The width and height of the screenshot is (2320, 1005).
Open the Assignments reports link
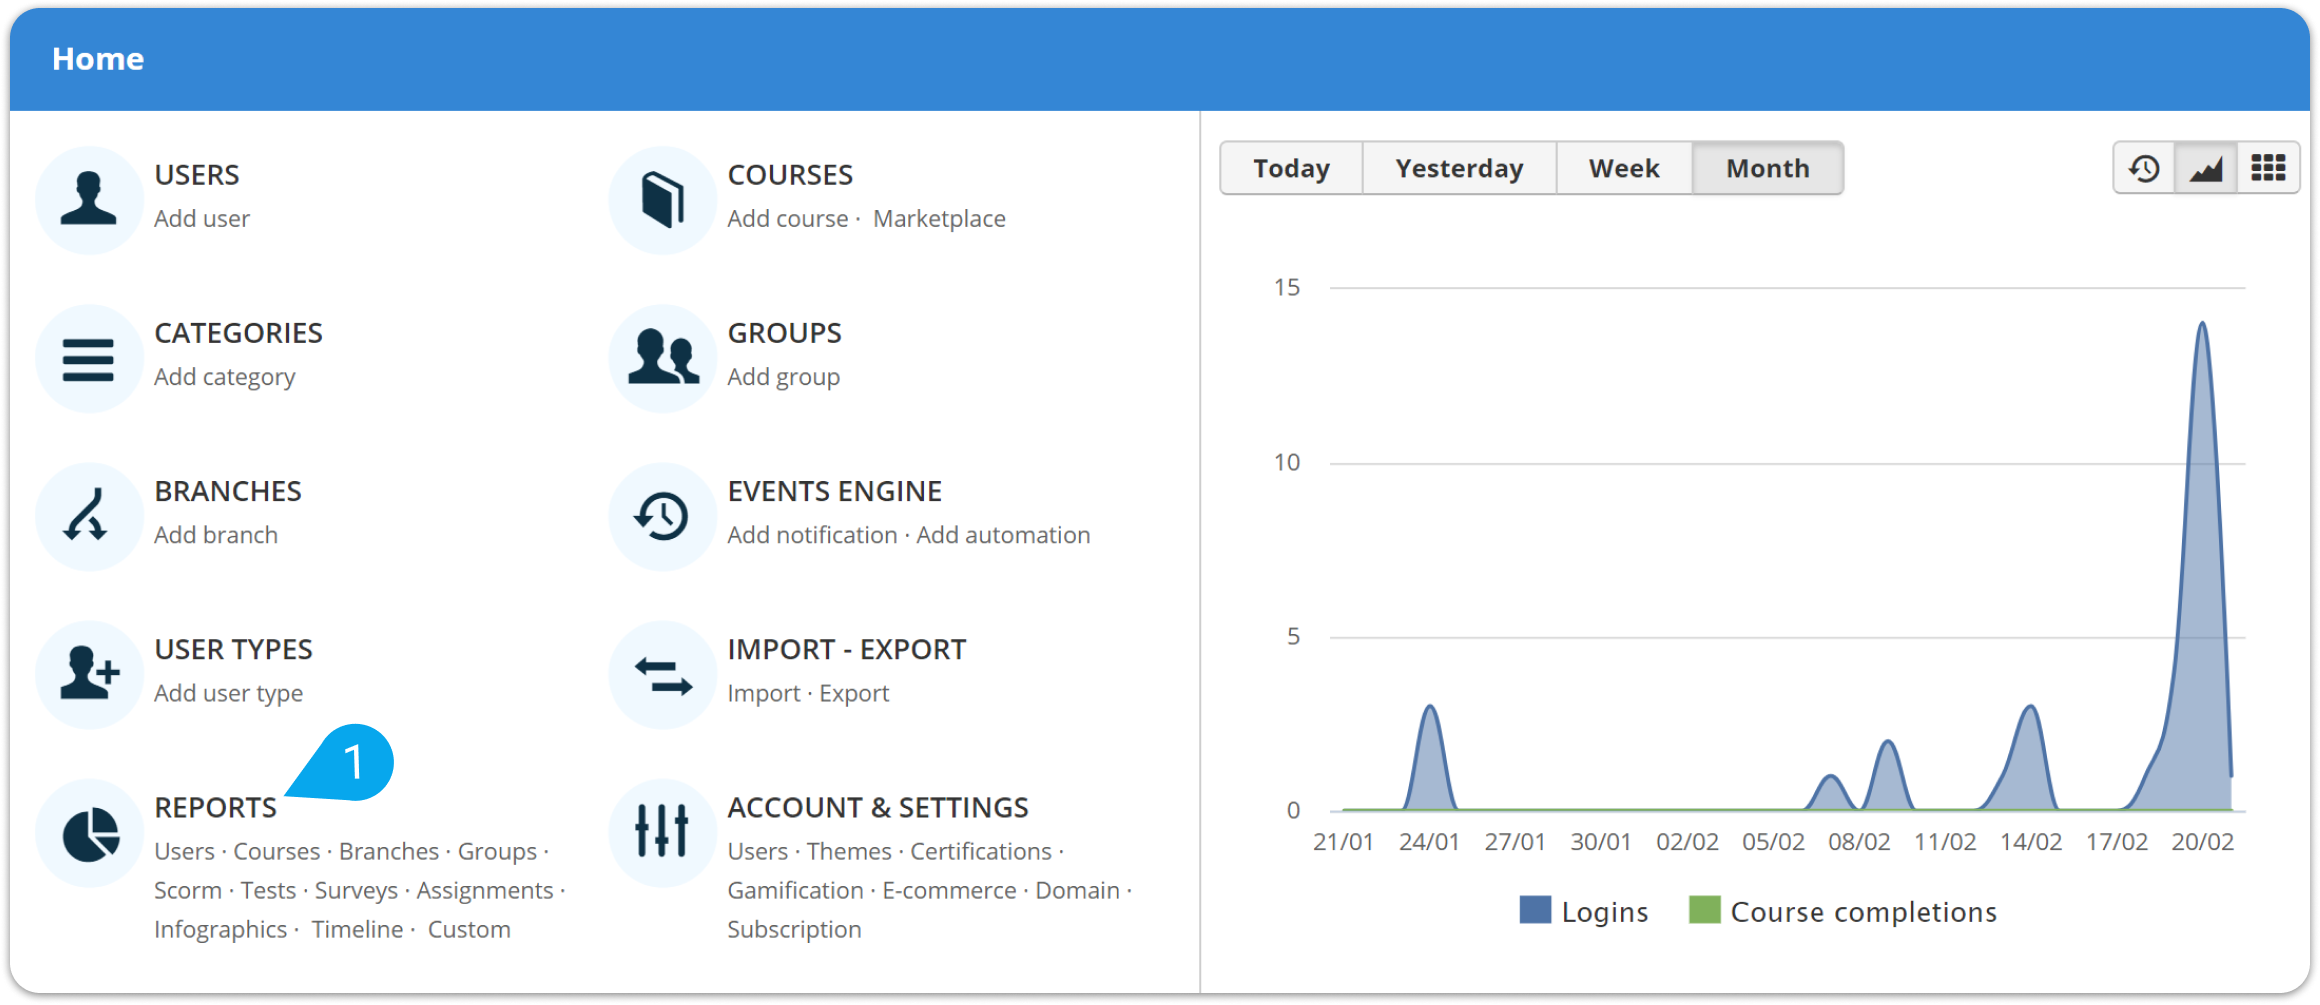point(485,890)
